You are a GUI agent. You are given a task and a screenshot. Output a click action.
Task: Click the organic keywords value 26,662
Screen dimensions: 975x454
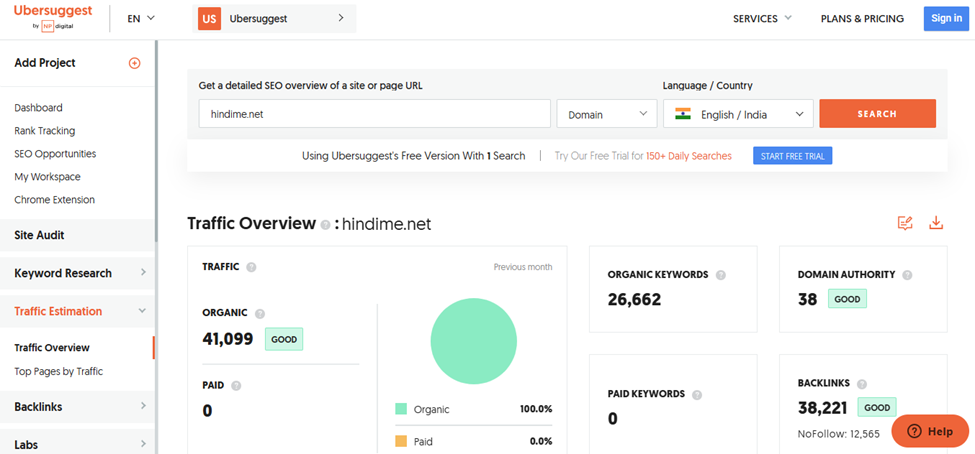pos(634,300)
